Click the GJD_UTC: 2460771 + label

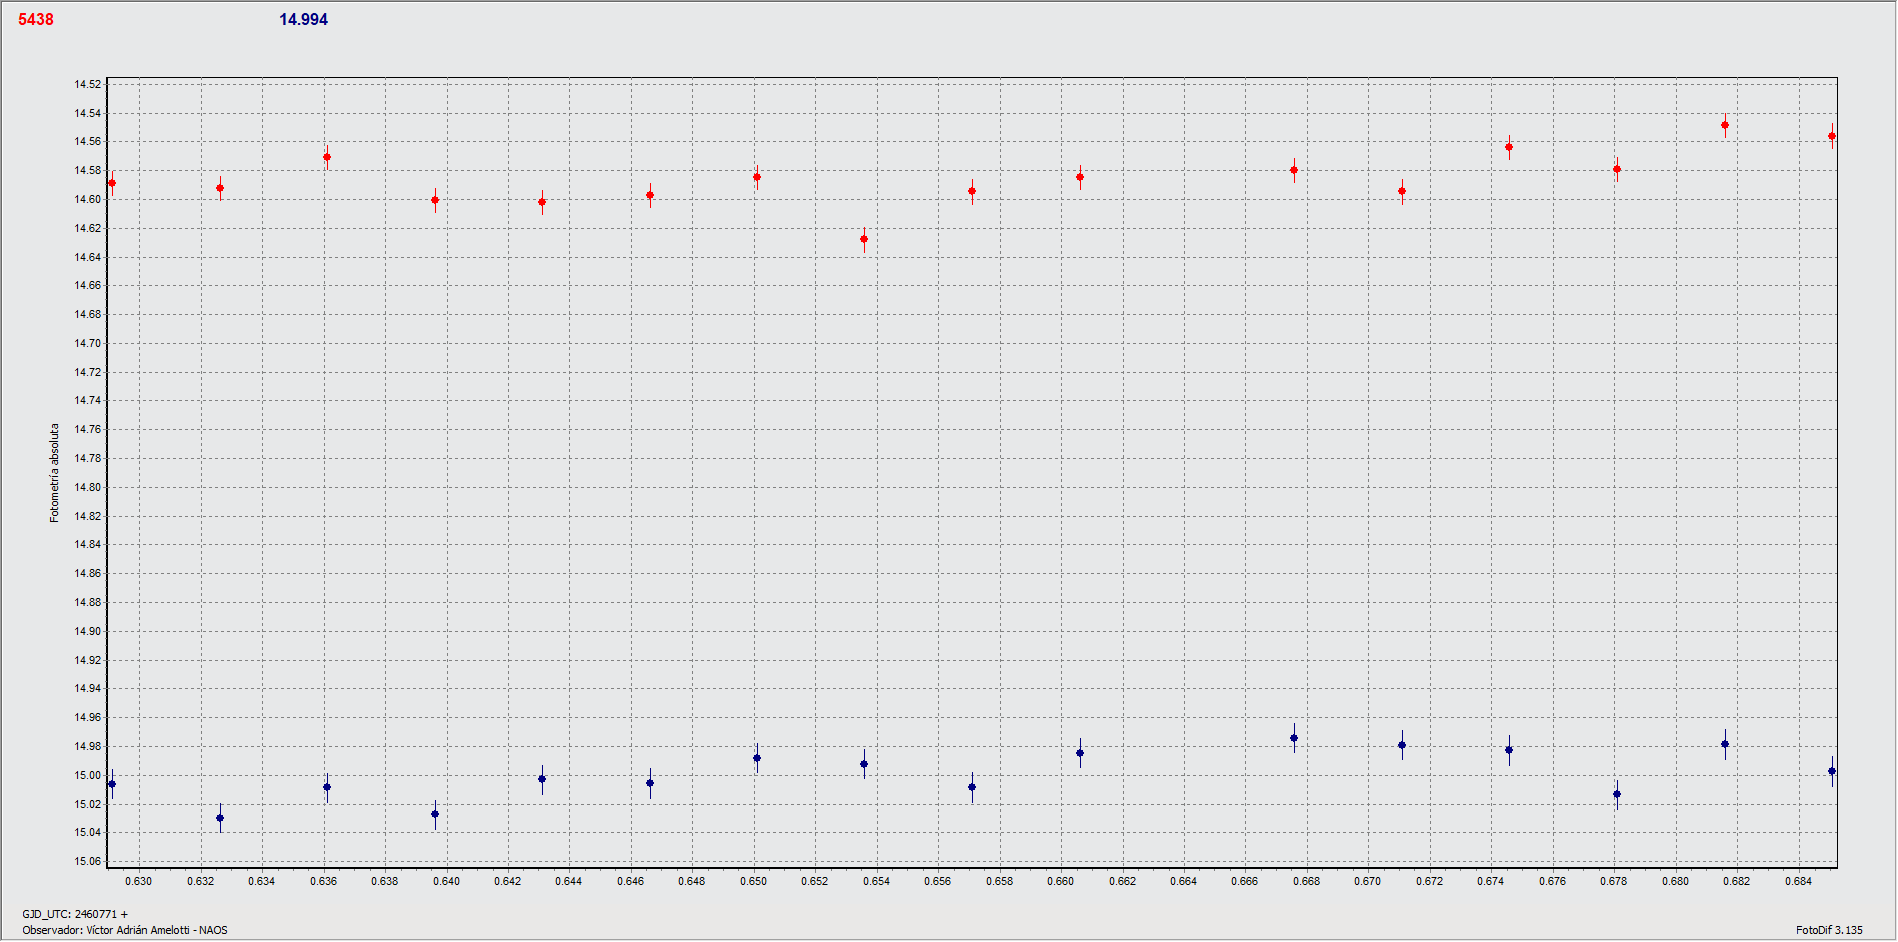tap(75, 914)
